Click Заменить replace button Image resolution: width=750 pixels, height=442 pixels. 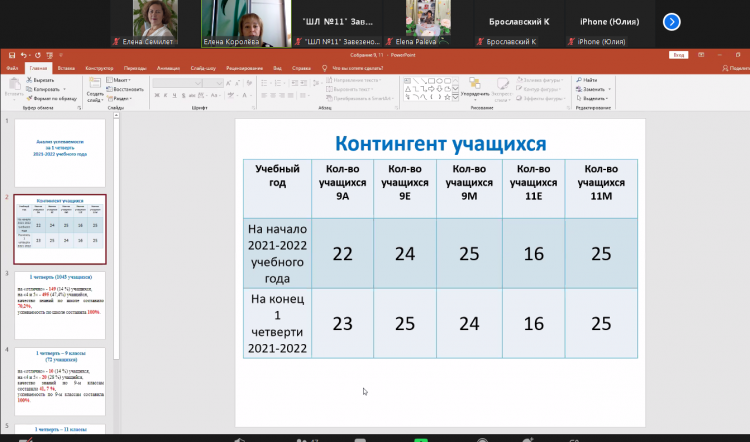tap(591, 89)
